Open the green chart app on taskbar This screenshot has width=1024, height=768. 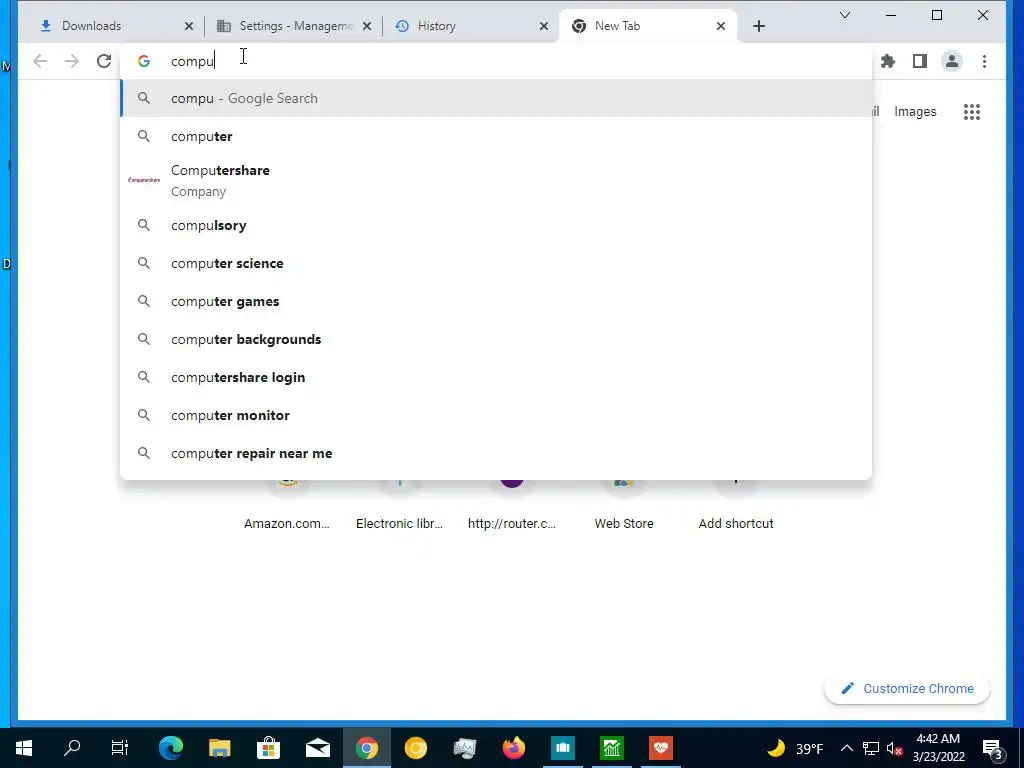pyautogui.click(x=612, y=748)
